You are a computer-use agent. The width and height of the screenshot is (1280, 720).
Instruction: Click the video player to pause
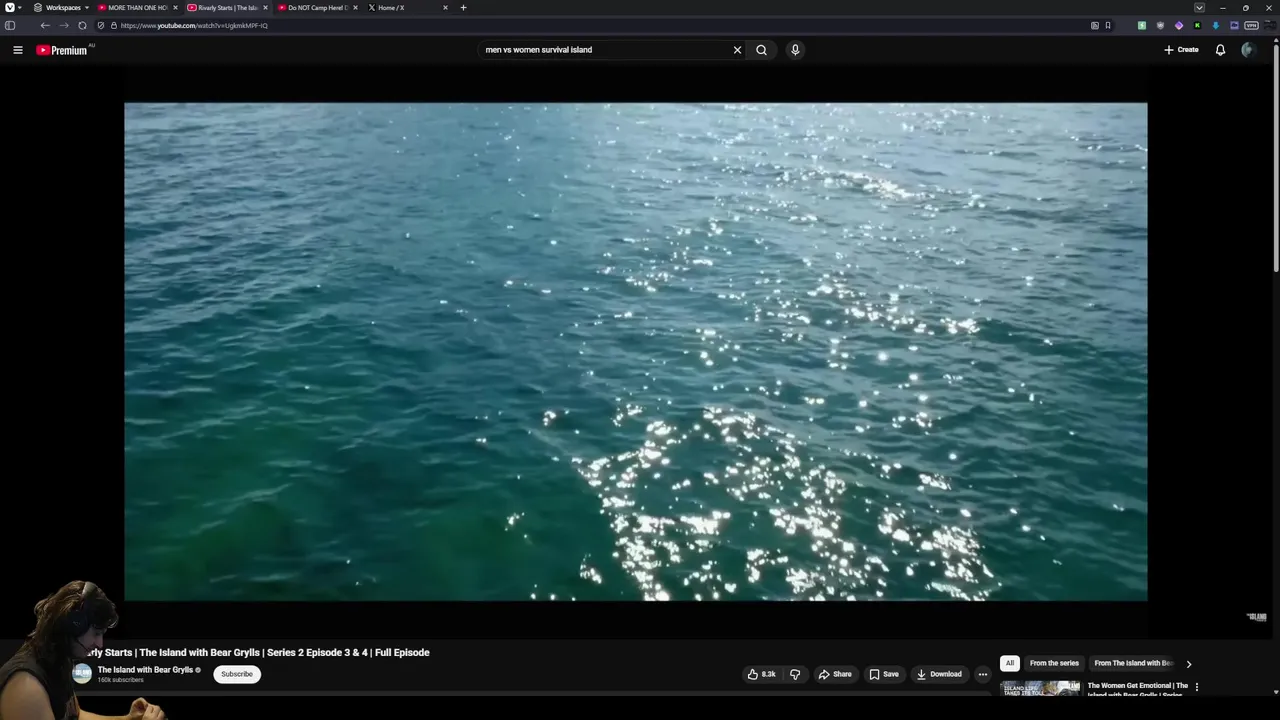coord(636,352)
